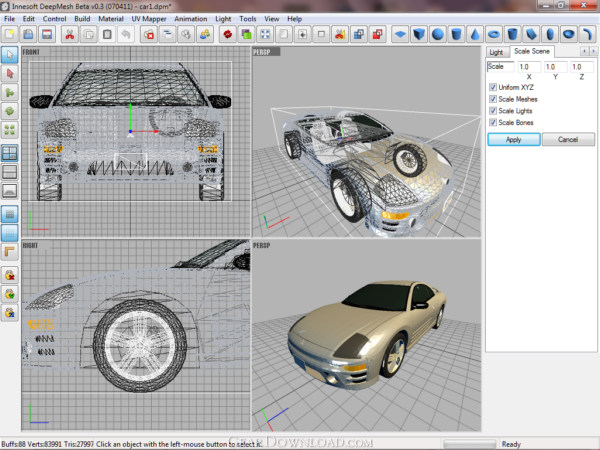This screenshot has height=450, width=600.
Task: Click the lock icon with green check
Action: 10,294
